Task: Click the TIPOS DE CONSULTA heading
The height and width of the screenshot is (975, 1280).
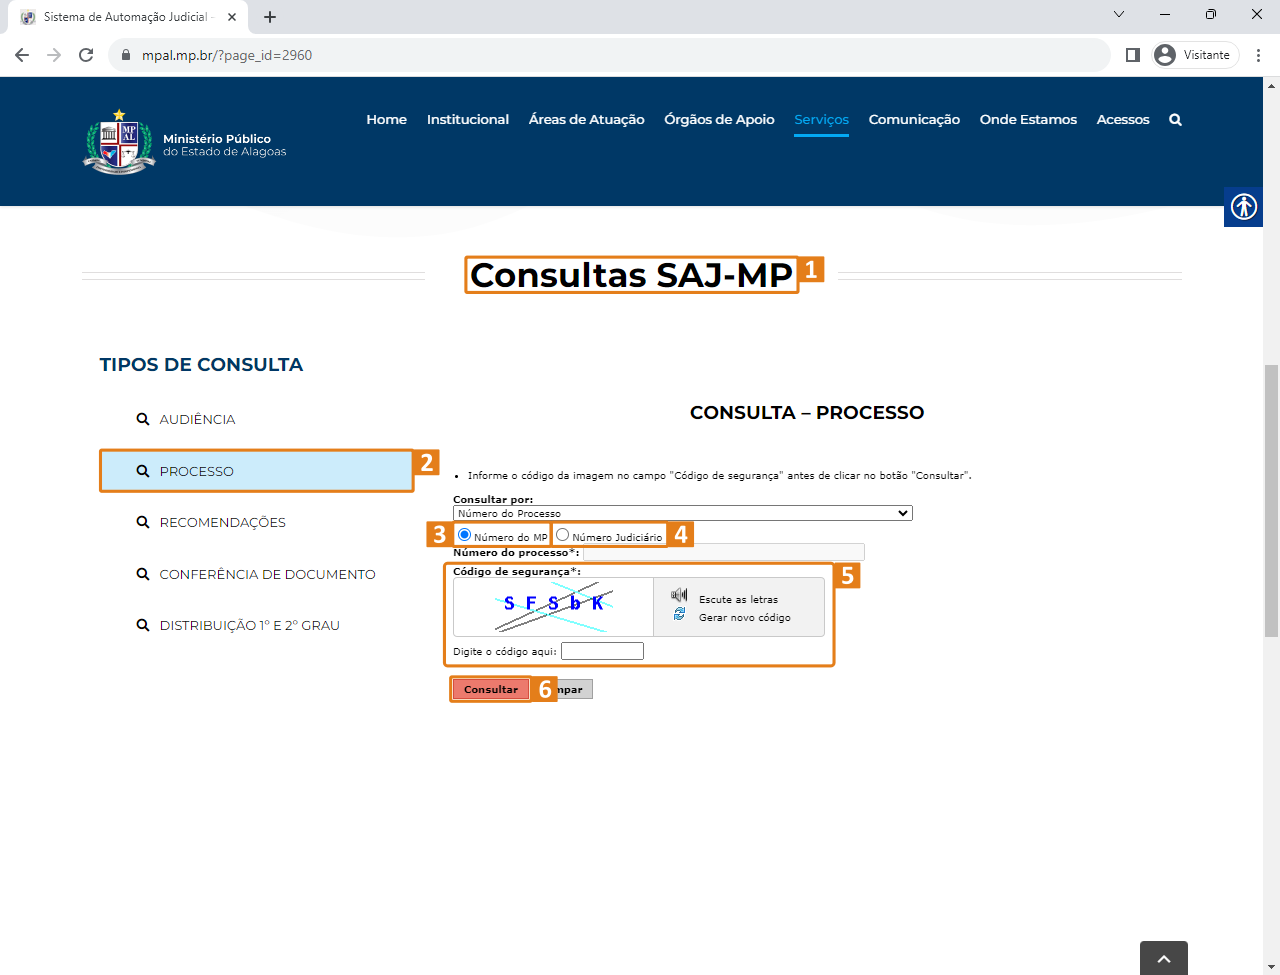Action: pyautogui.click(x=201, y=365)
